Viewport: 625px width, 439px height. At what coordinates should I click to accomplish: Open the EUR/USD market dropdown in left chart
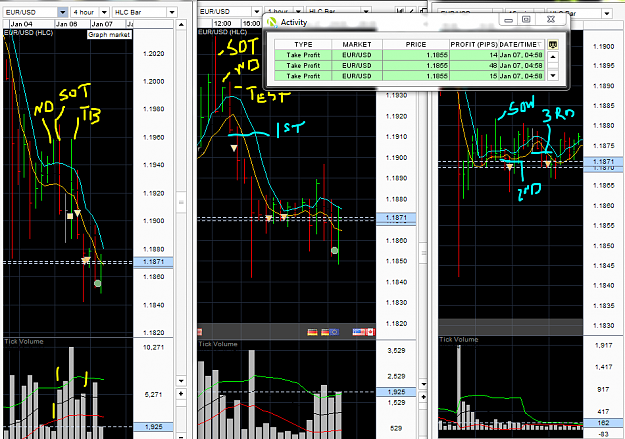(x=63, y=12)
